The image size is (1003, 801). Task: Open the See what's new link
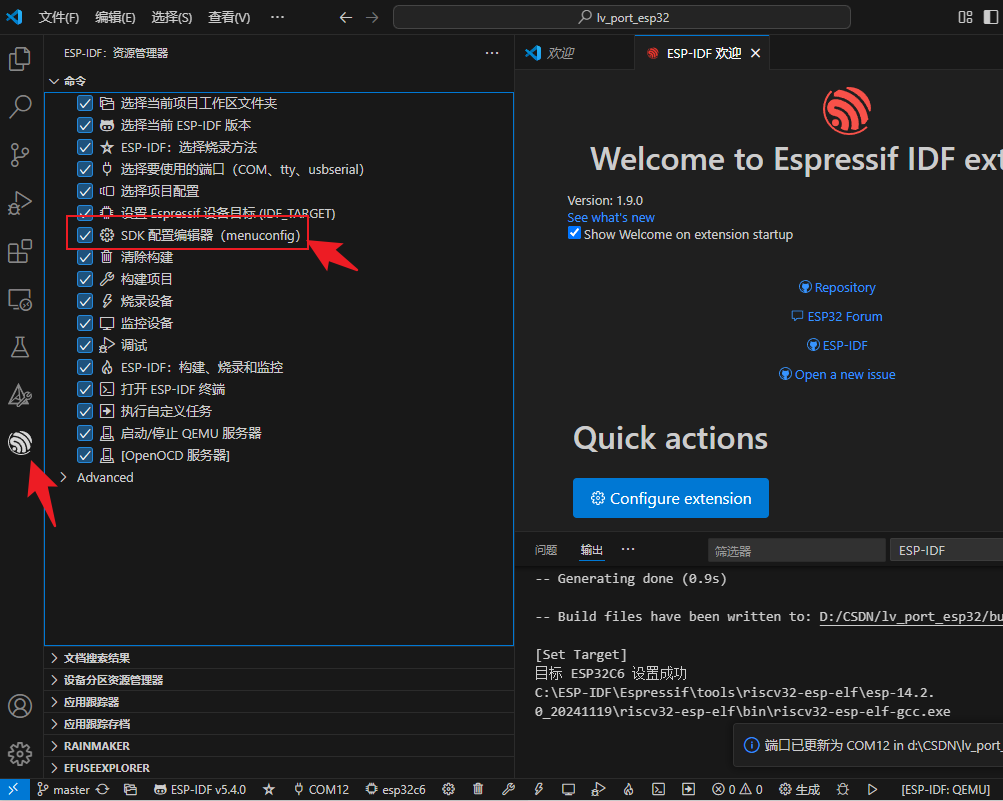(610, 218)
